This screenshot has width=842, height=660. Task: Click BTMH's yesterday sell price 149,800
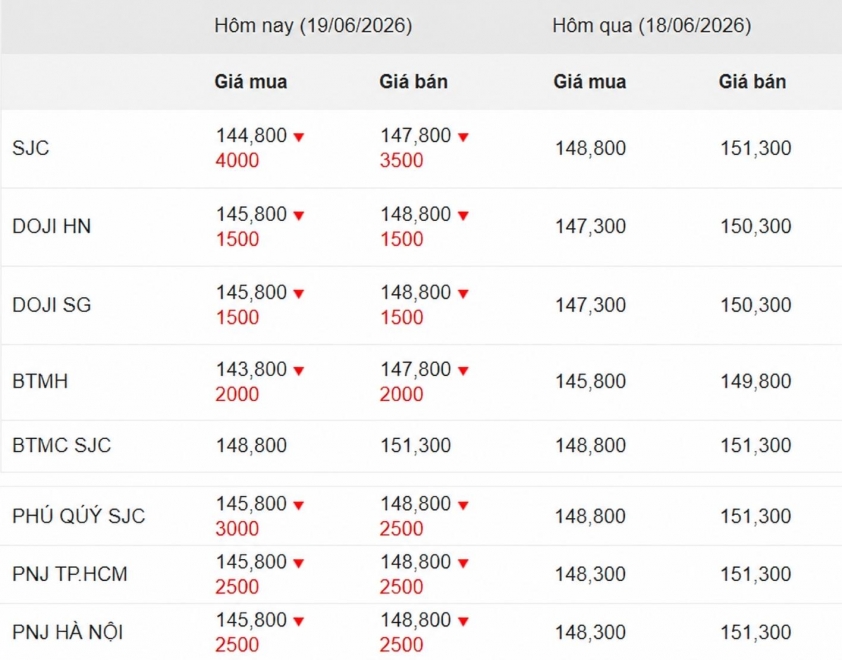pyautogui.click(x=756, y=381)
